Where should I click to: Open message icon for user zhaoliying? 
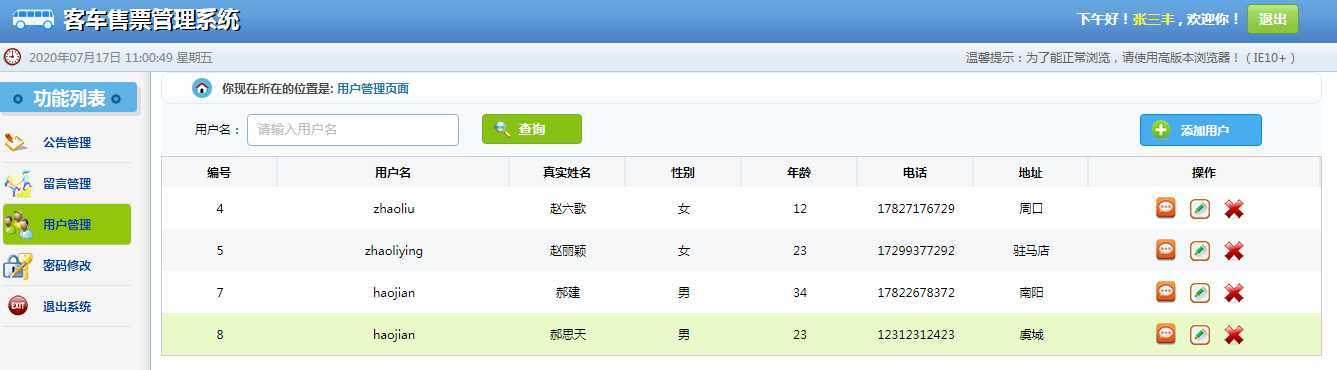tap(1166, 250)
